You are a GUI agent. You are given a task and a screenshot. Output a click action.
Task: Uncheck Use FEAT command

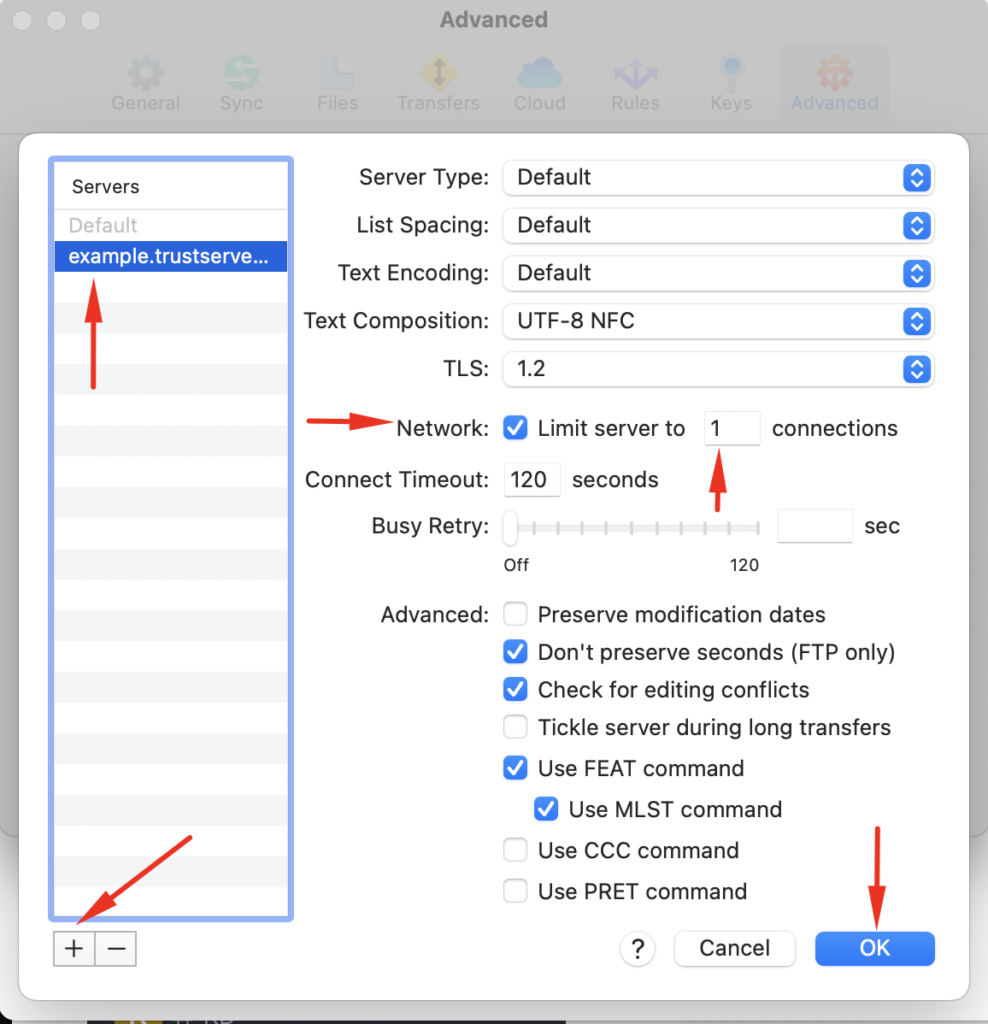pyautogui.click(x=515, y=768)
